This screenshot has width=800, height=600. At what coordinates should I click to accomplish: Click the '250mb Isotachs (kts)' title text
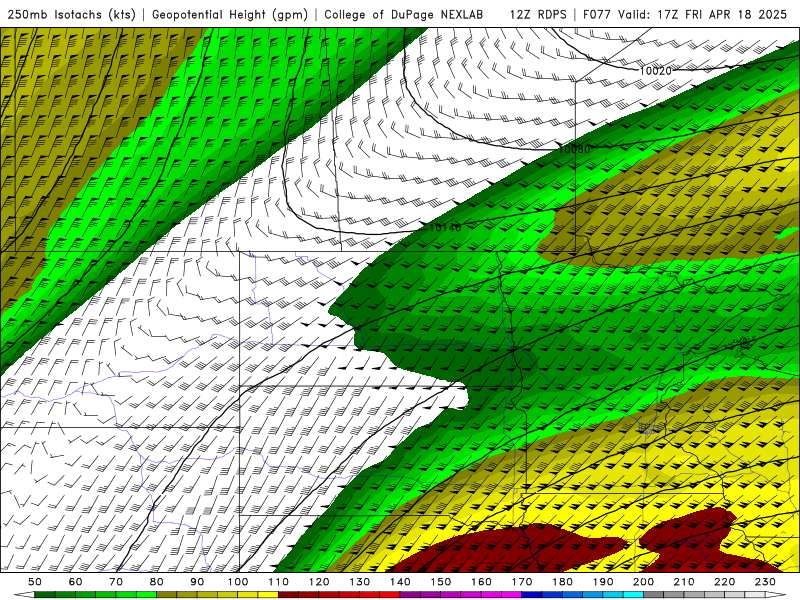pyautogui.click(x=71, y=14)
